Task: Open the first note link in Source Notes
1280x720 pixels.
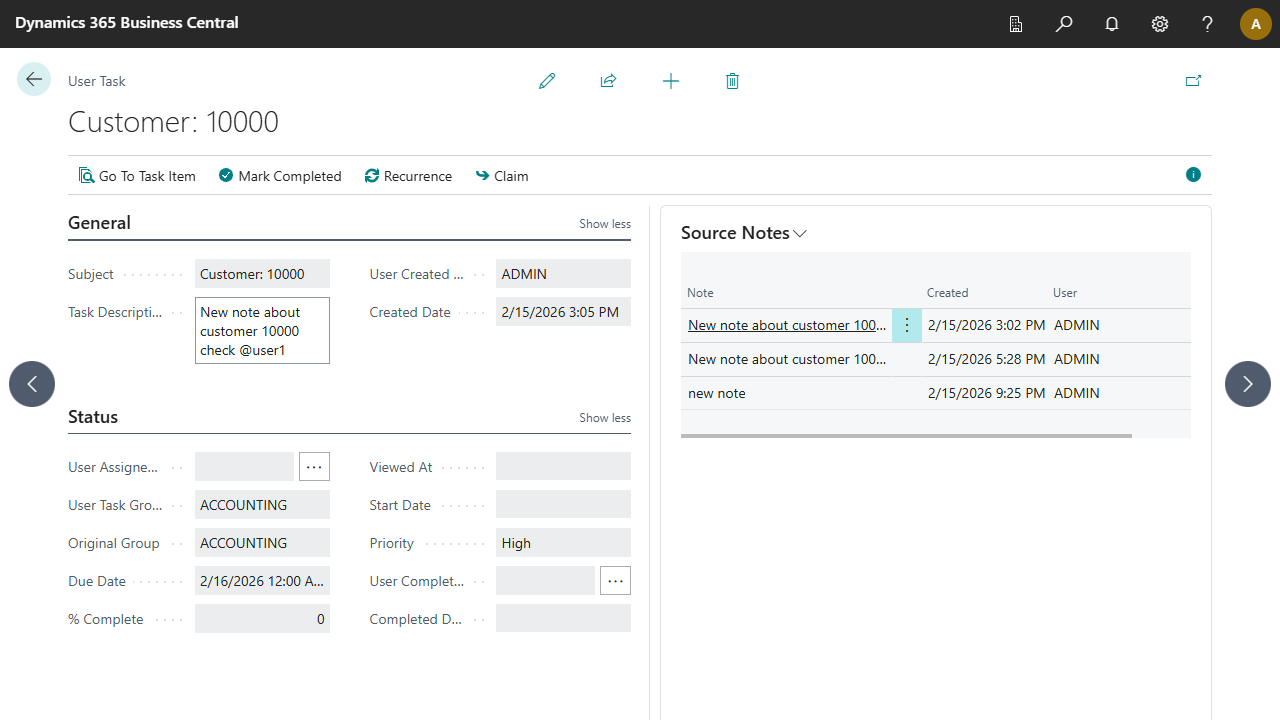Action: click(786, 325)
